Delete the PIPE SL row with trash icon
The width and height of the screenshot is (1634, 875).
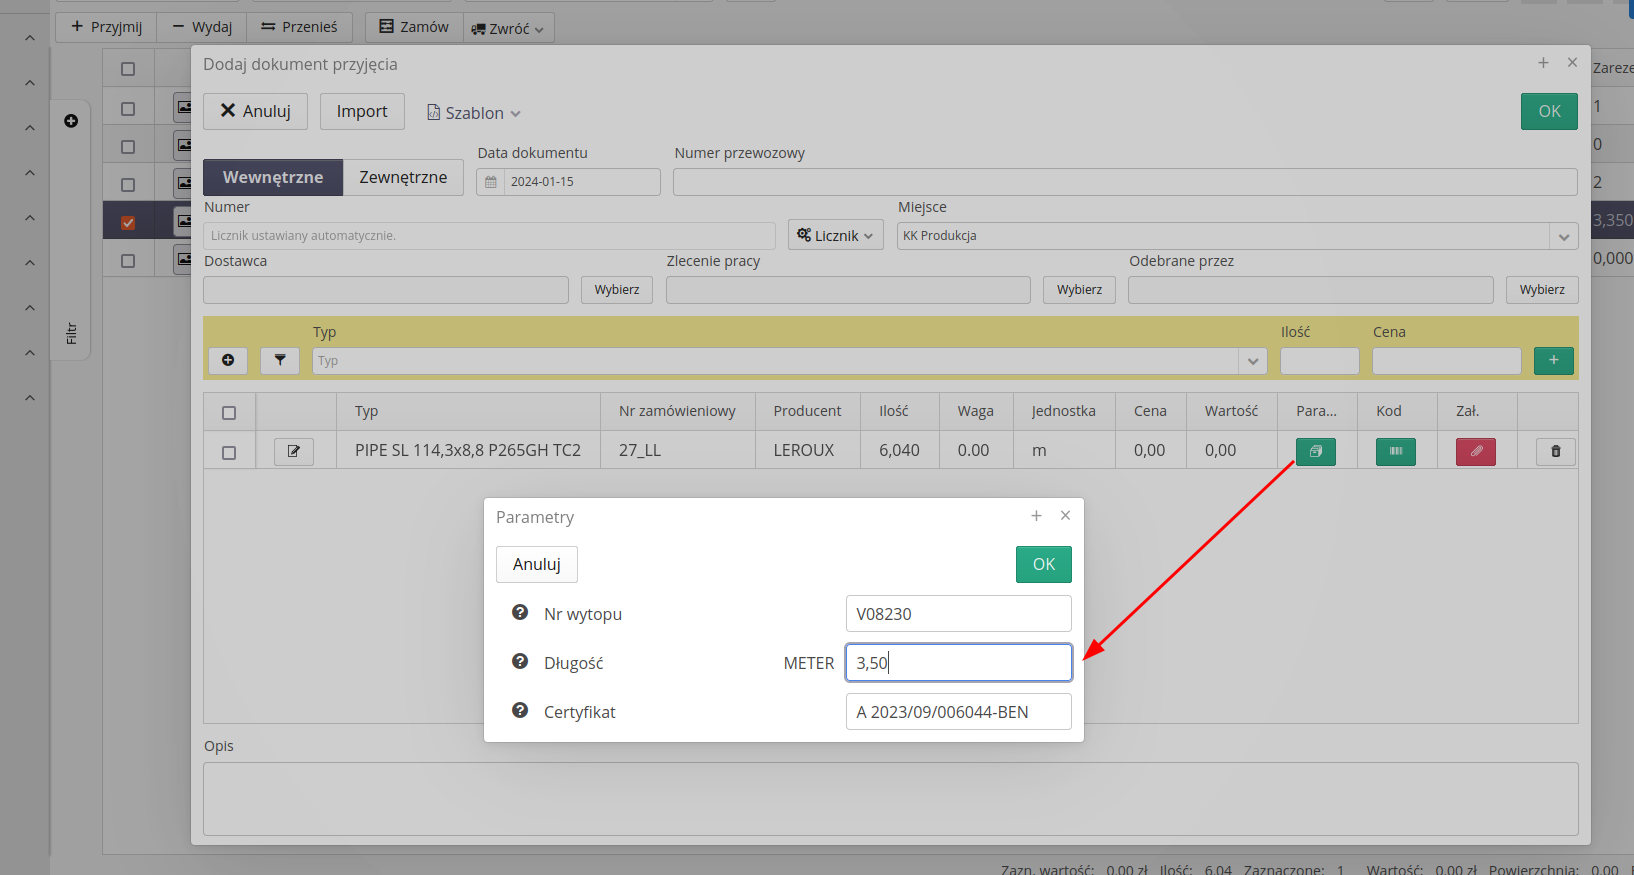point(1555,452)
